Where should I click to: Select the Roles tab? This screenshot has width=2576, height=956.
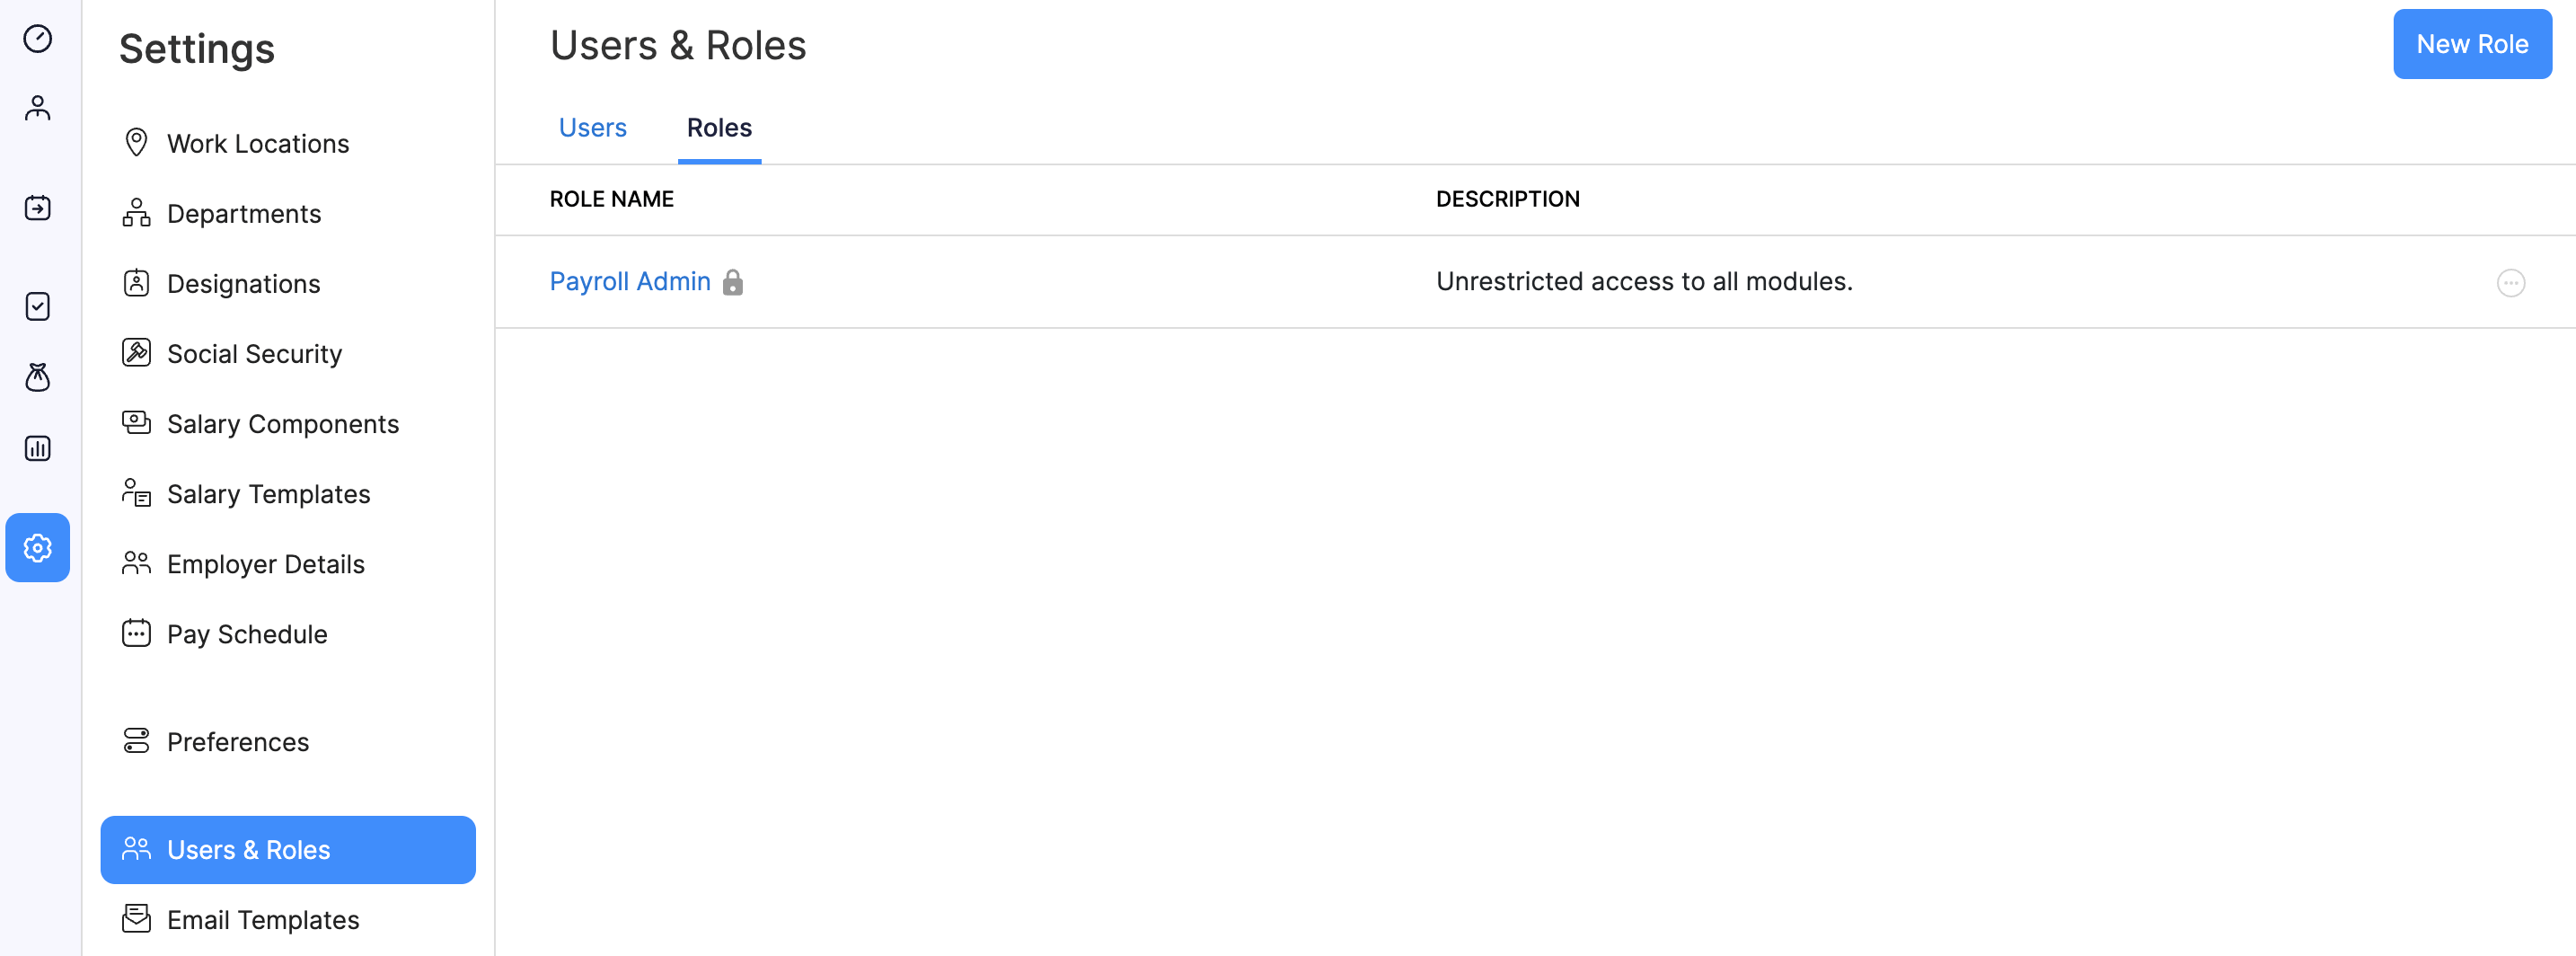coord(719,128)
